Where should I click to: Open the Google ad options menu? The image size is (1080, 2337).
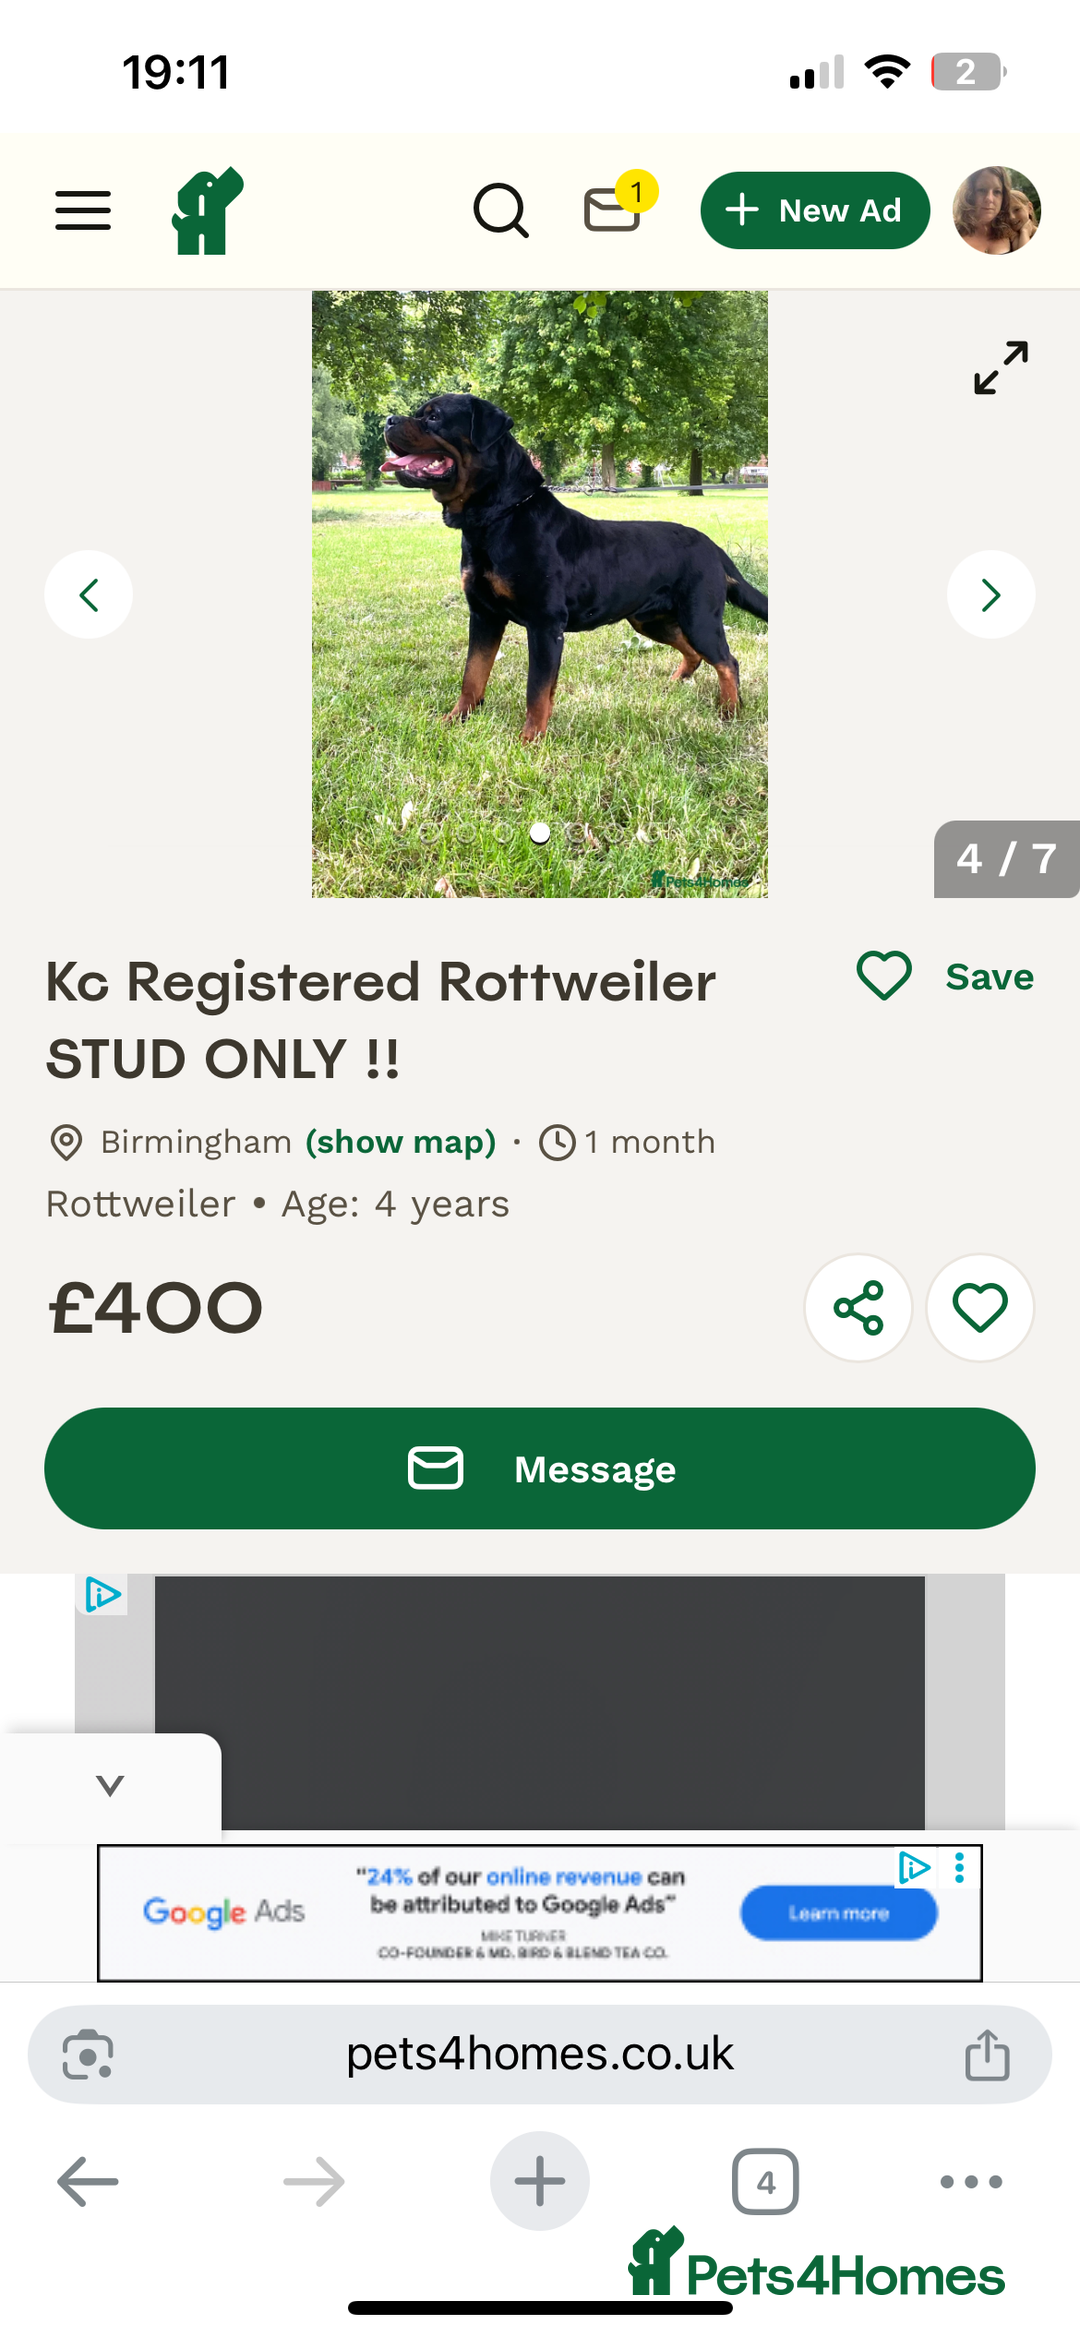point(959,1867)
